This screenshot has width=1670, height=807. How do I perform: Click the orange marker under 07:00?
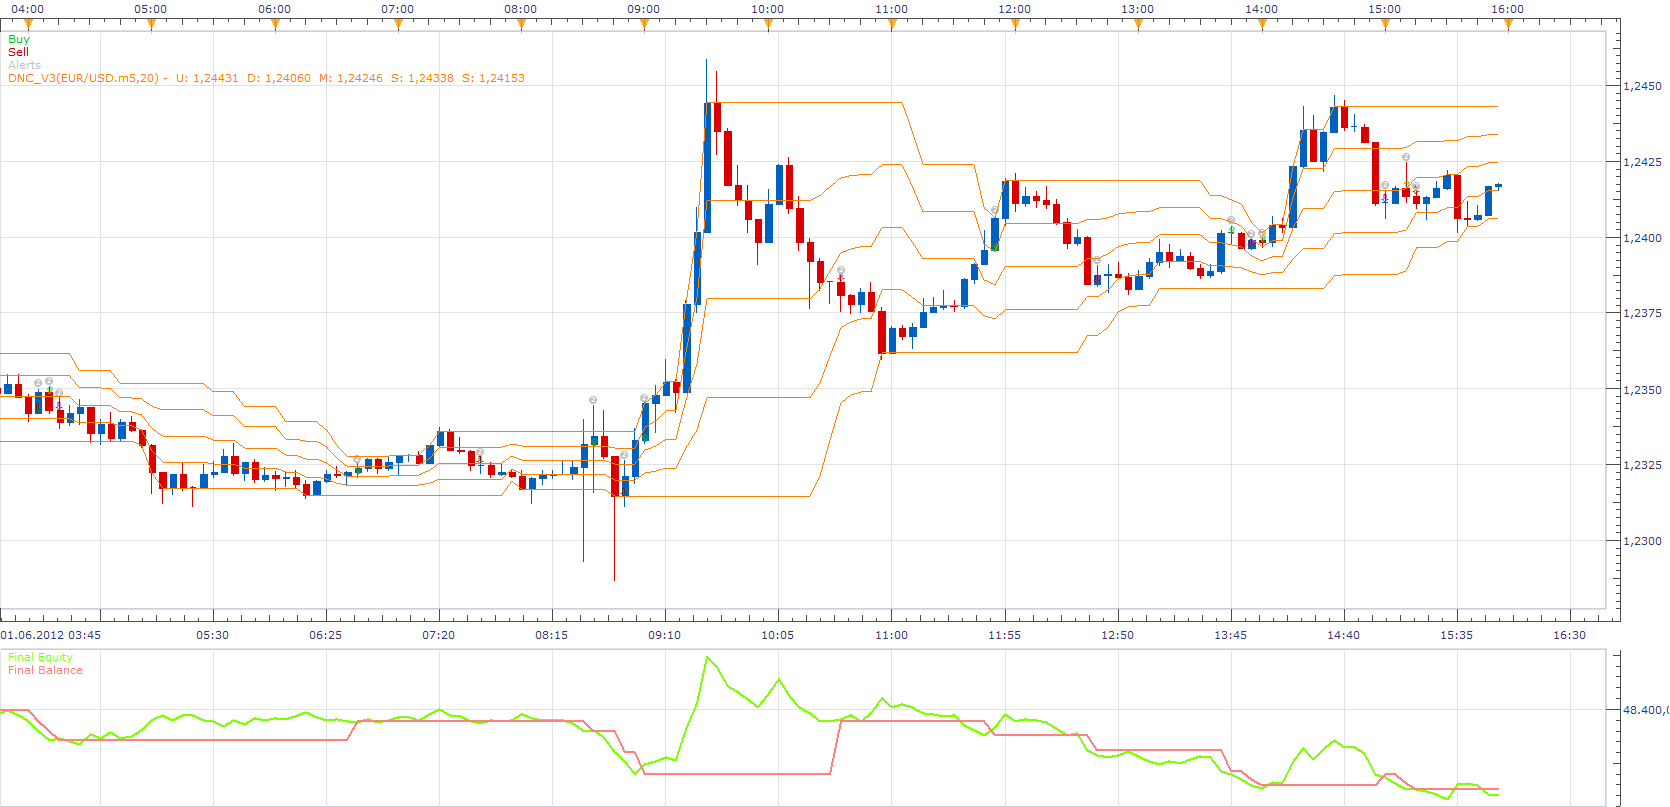398,24
